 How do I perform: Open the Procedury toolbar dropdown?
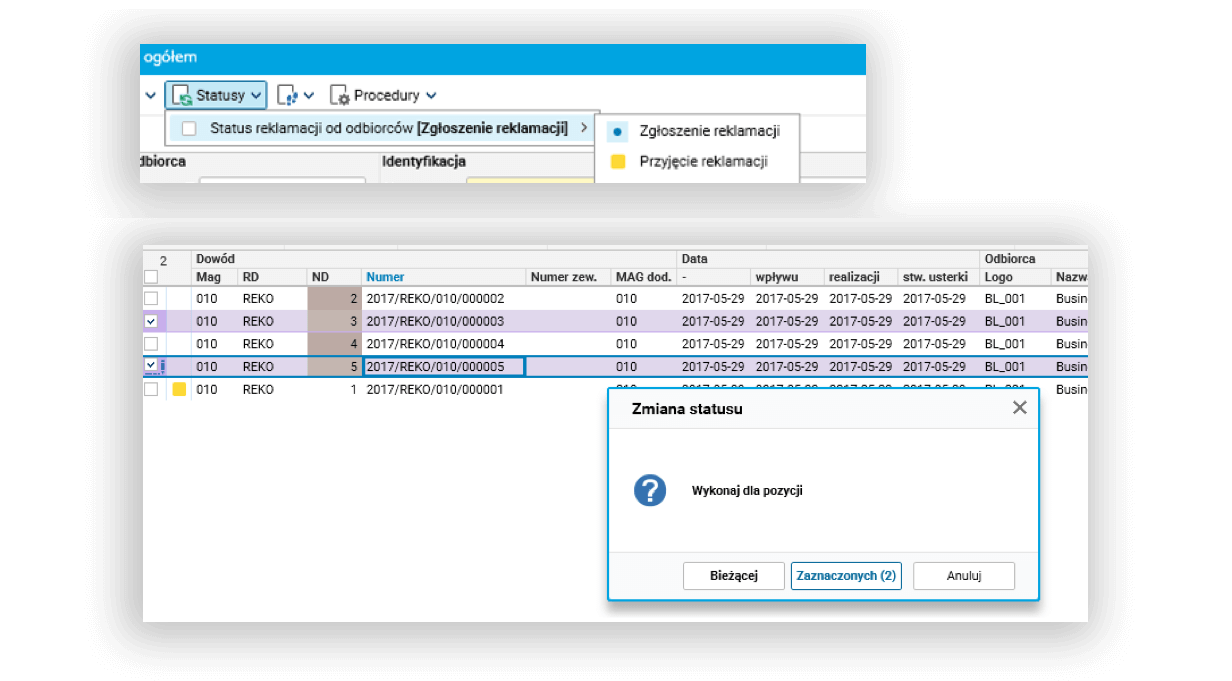pyautogui.click(x=384, y=95)
